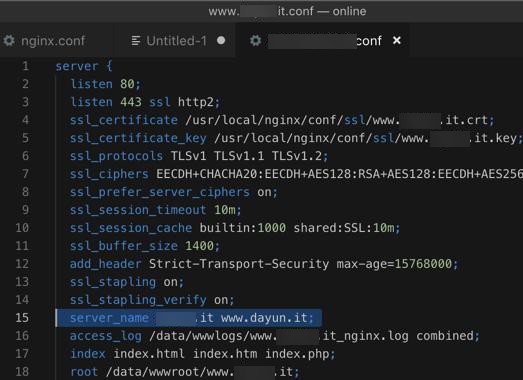
Task: Click 'ssl_prefer_server_ciphers on;' line
Action: (173, 192)
